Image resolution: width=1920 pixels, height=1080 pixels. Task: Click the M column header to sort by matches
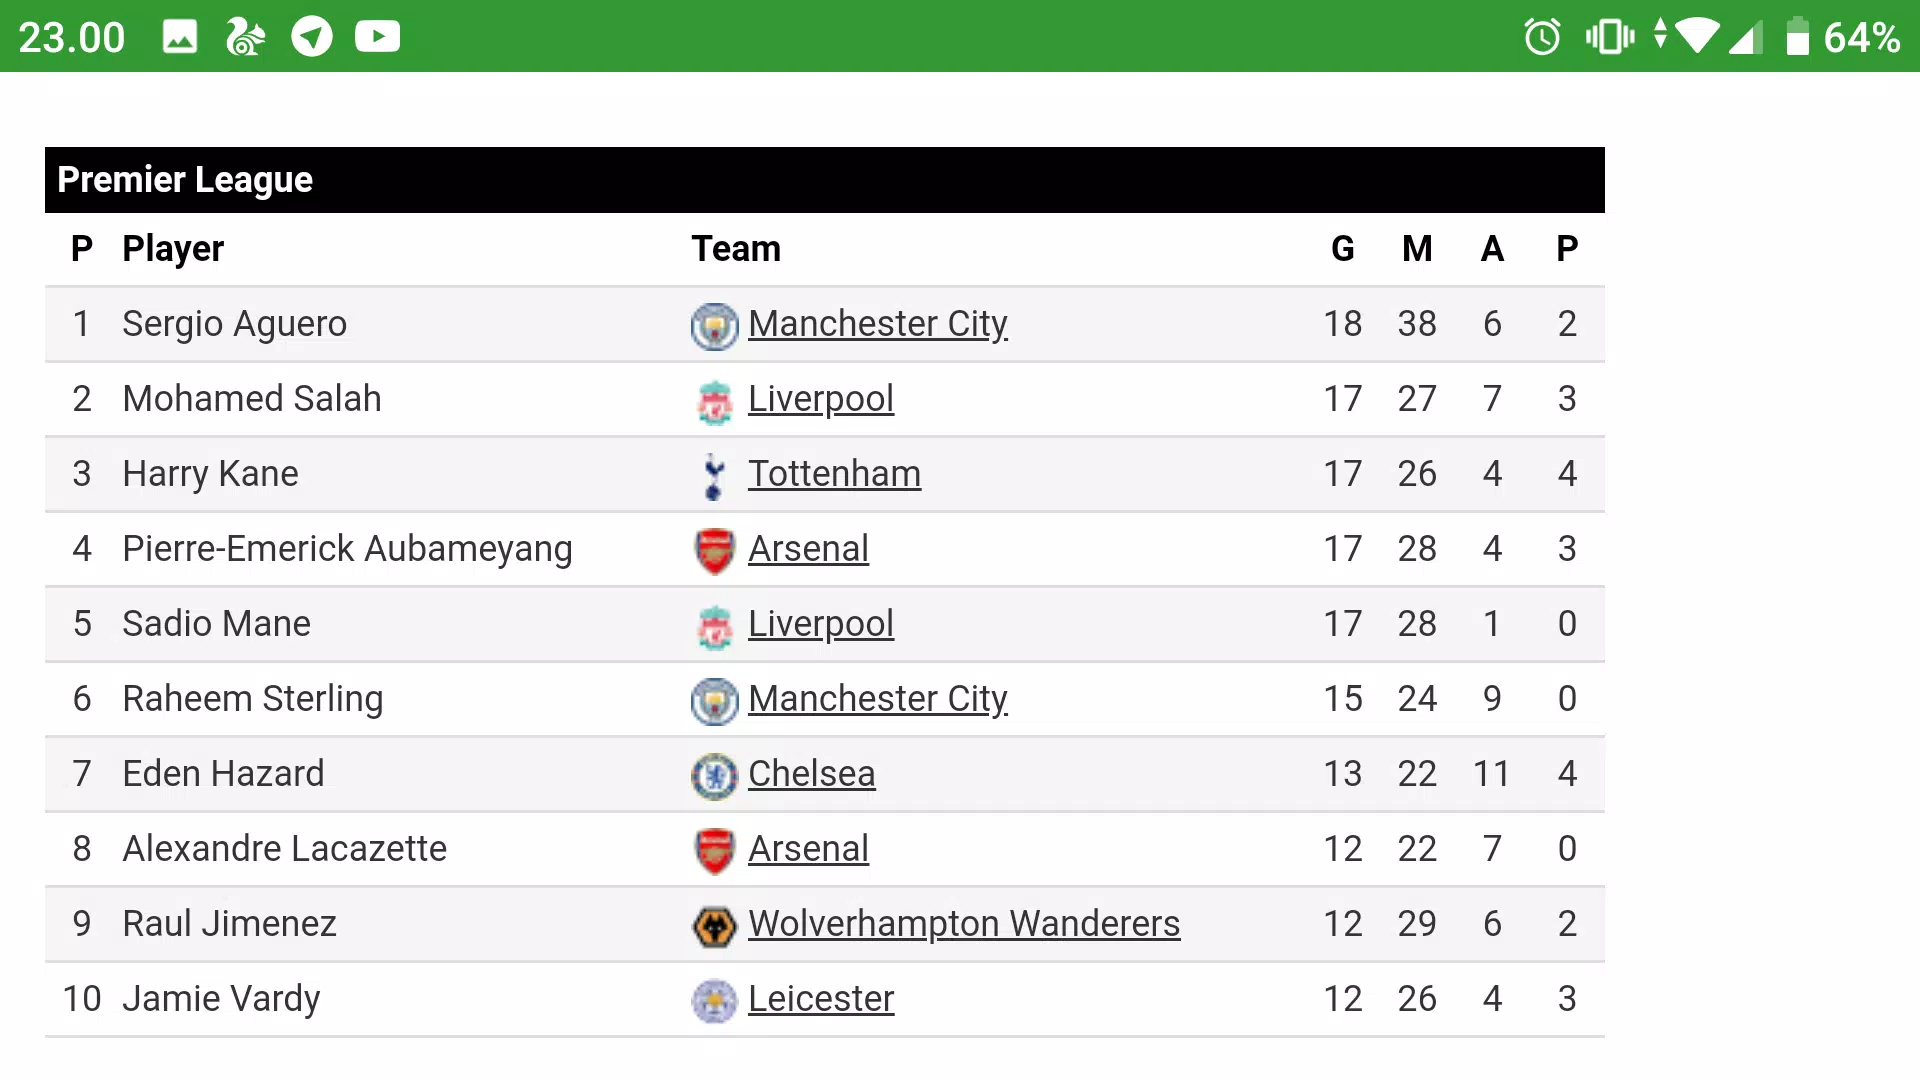(x=1416, y=248)
